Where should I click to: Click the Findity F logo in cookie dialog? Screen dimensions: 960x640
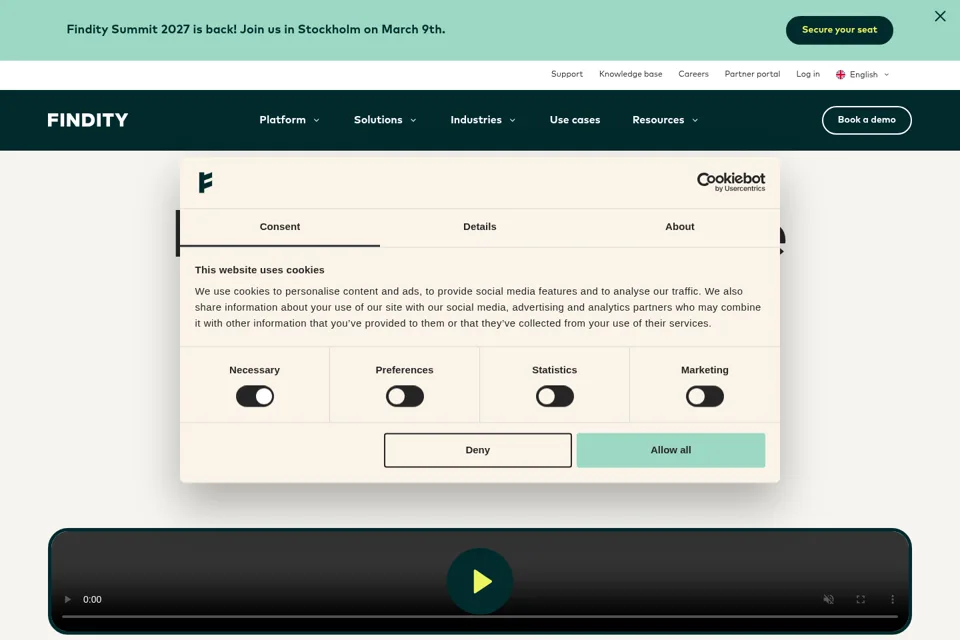206,183
